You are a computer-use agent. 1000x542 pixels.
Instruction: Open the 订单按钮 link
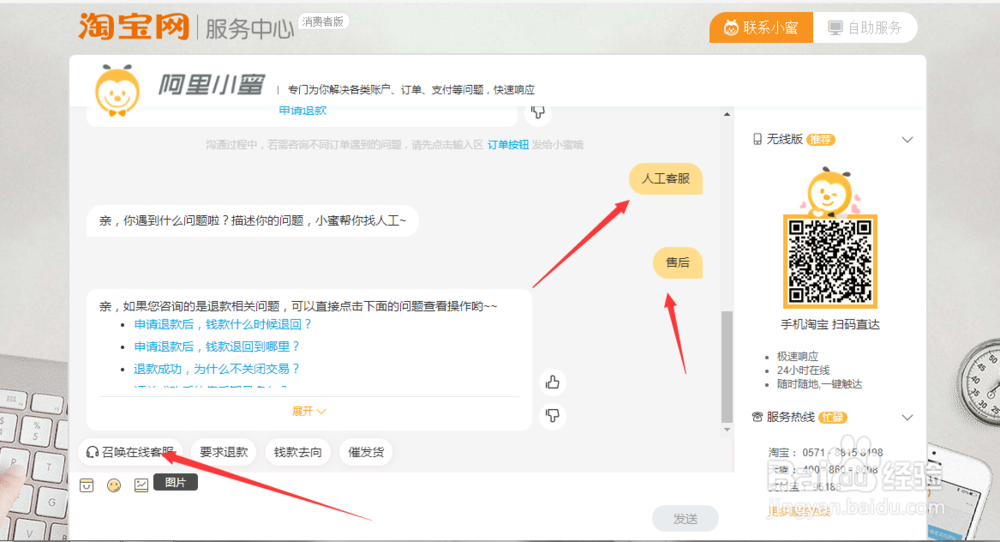coord(508,145)
